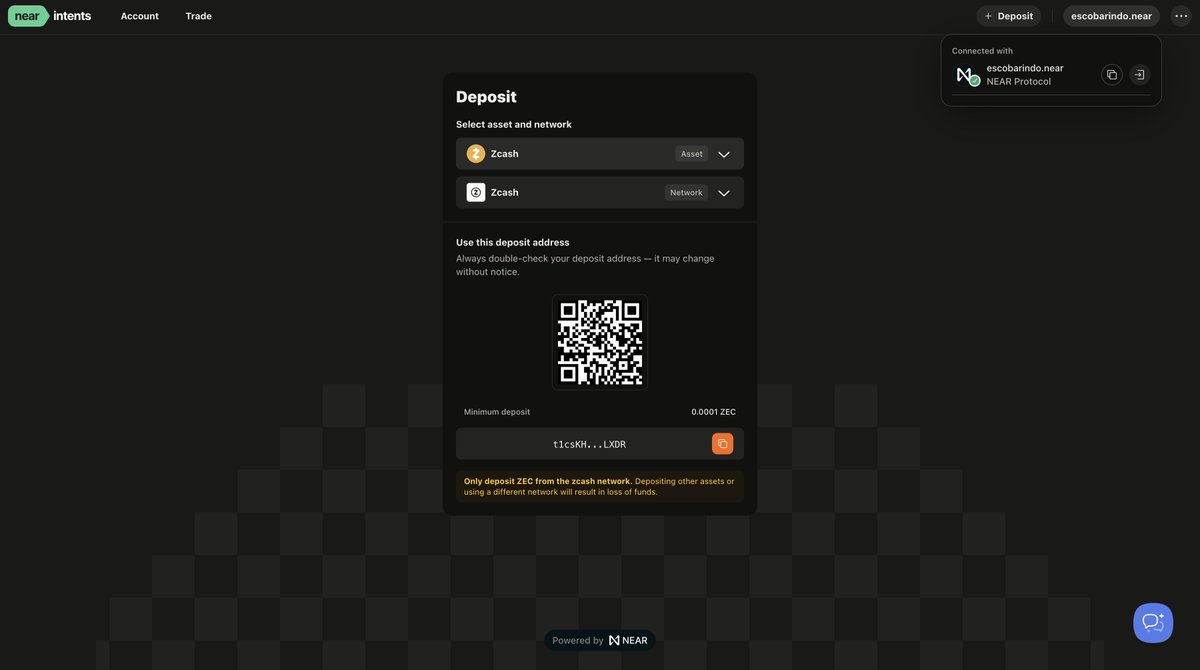Click the Network tag label
This screenshot has height=670, width=1200.
686,193
